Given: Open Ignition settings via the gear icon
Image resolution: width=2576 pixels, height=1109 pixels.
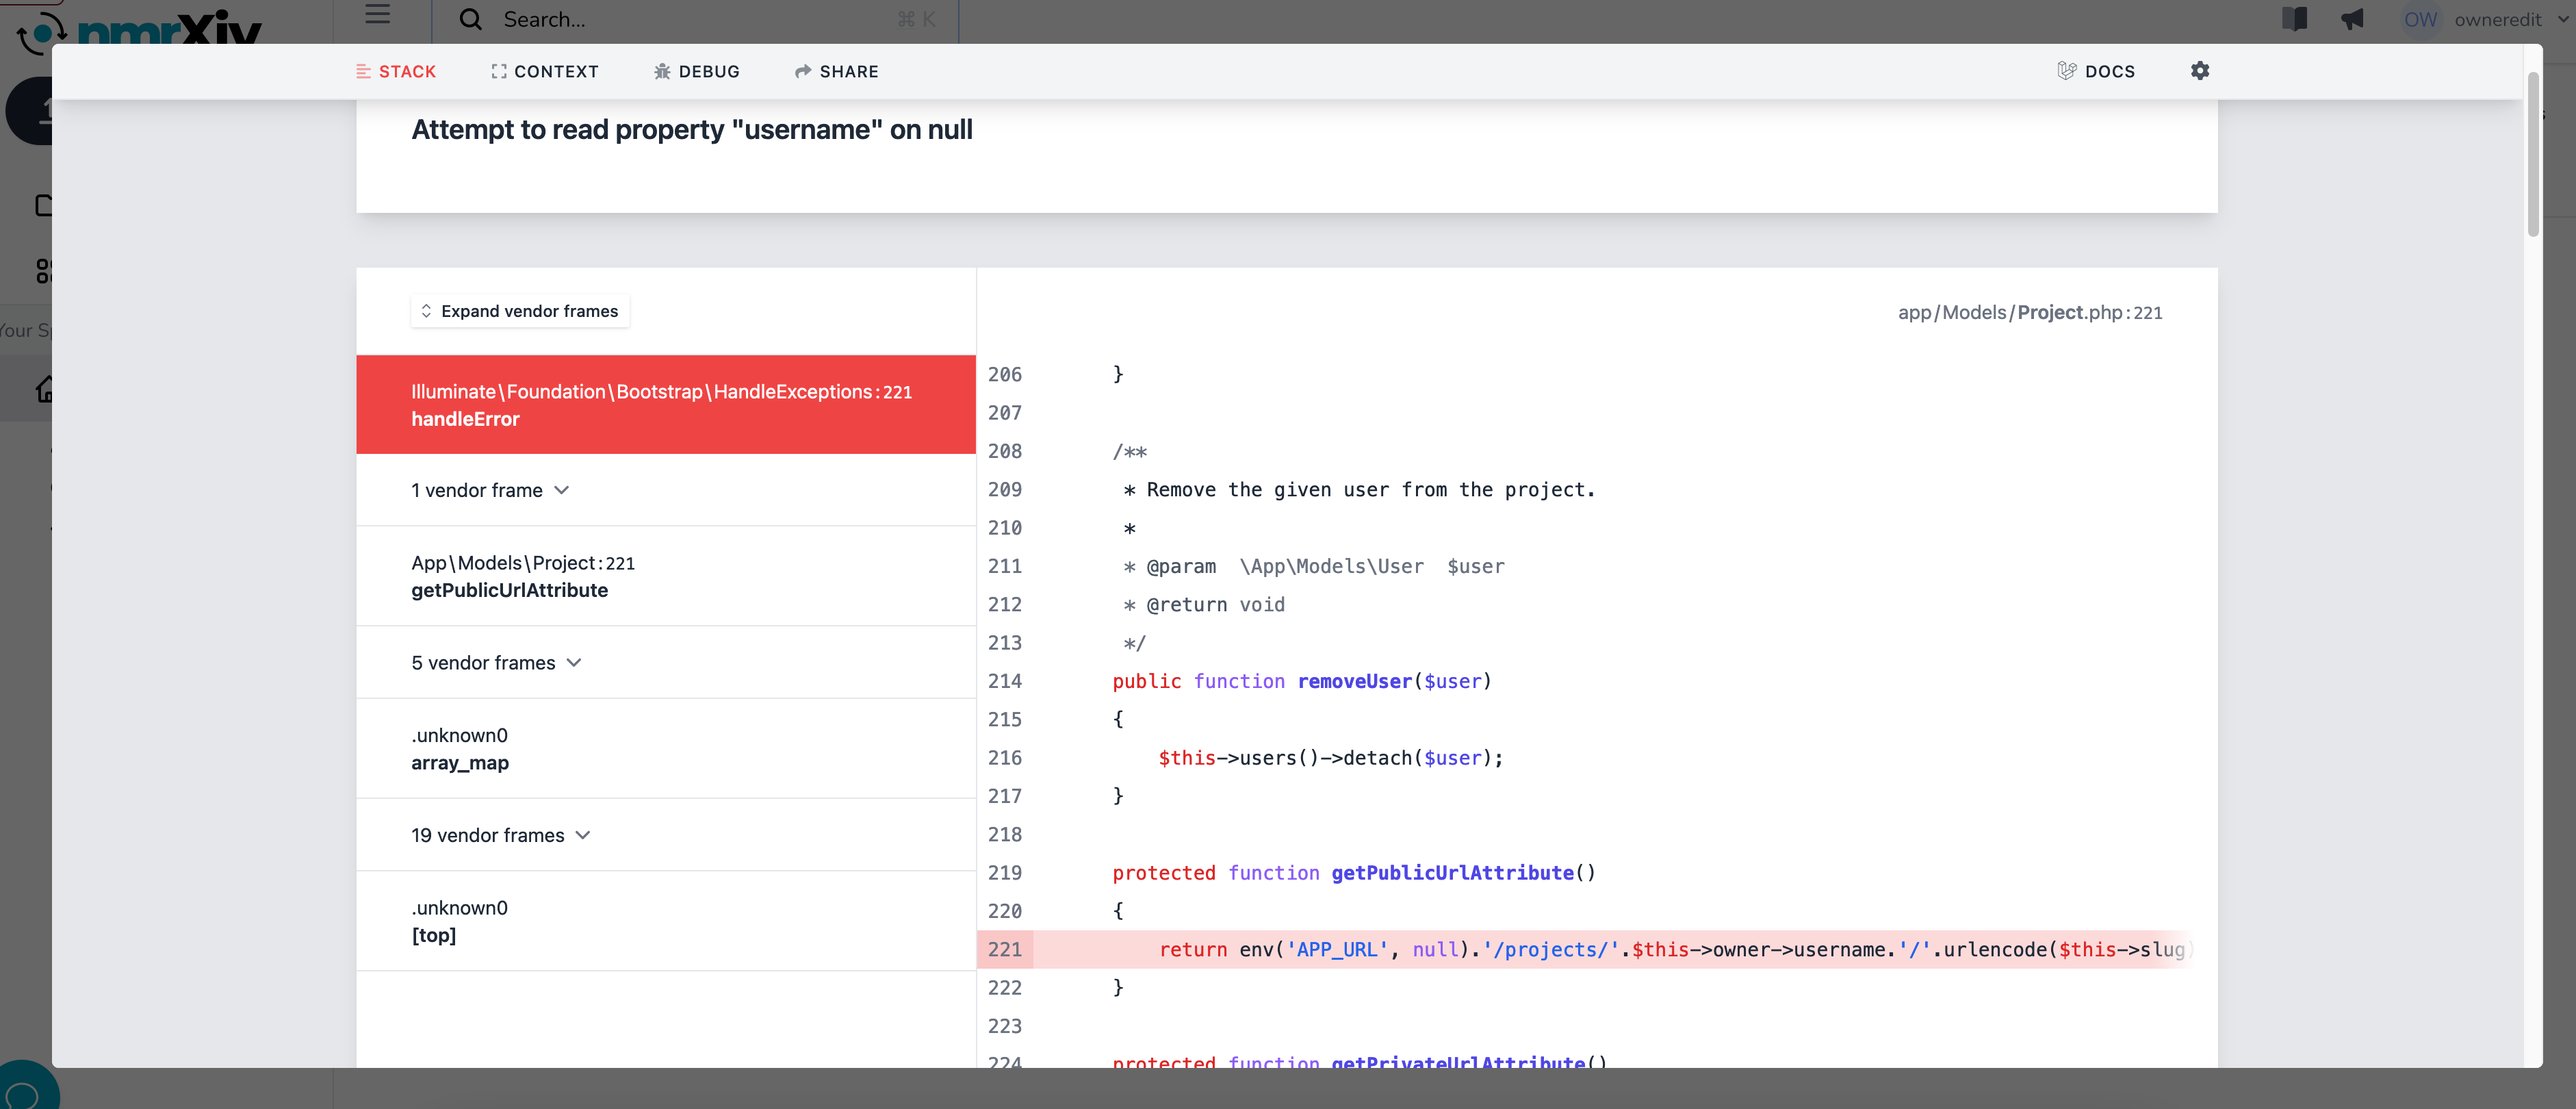Looking at the screenshot, I should 2200,71.
